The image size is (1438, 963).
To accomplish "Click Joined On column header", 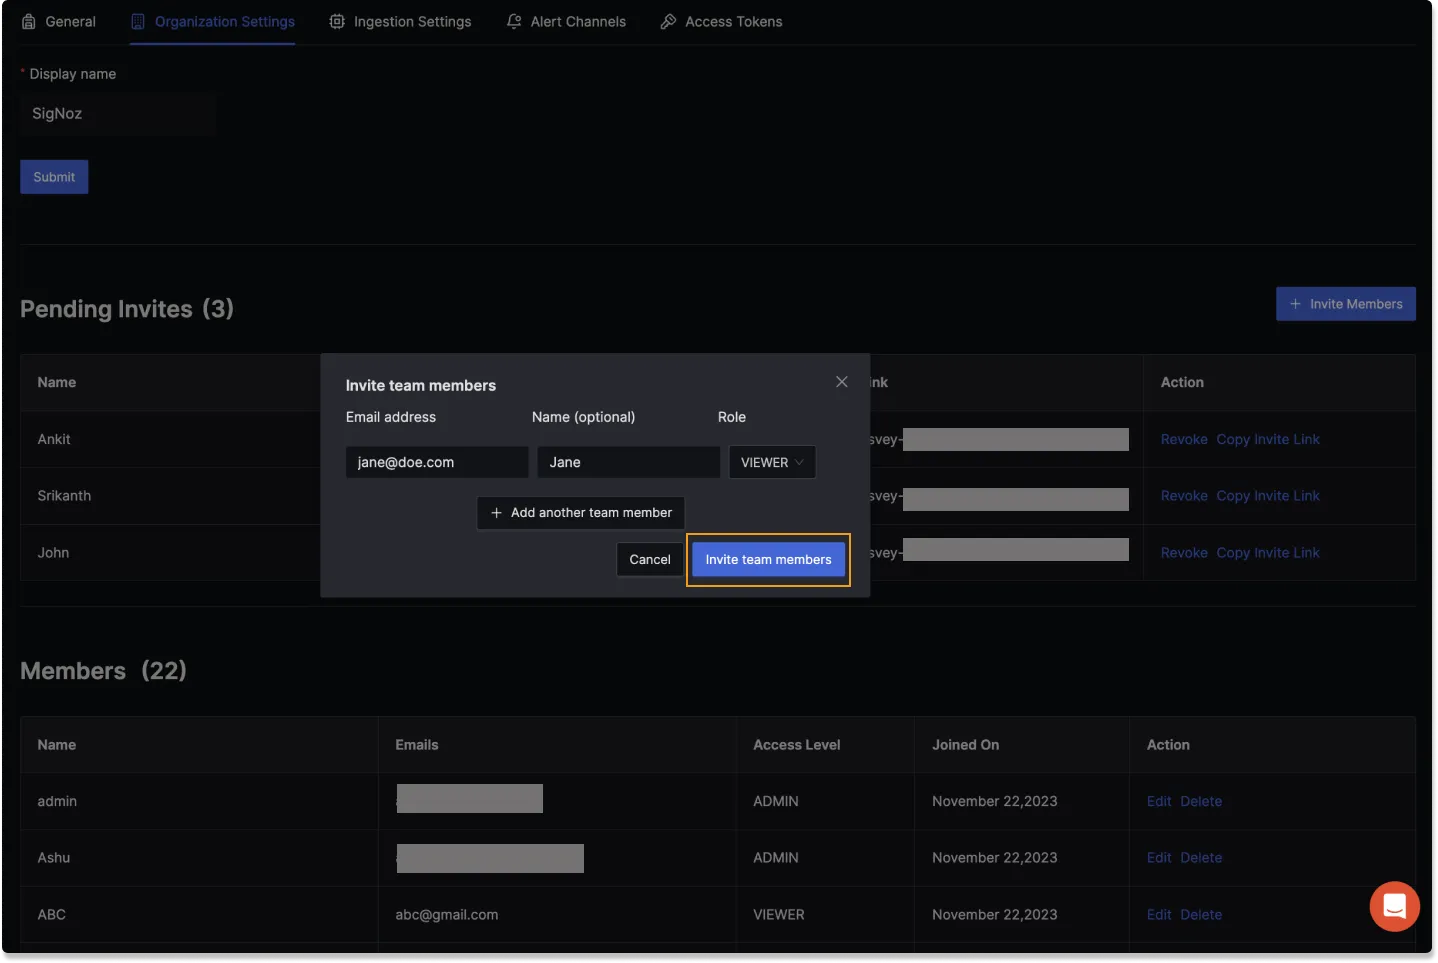I will (x=965, y=745).
